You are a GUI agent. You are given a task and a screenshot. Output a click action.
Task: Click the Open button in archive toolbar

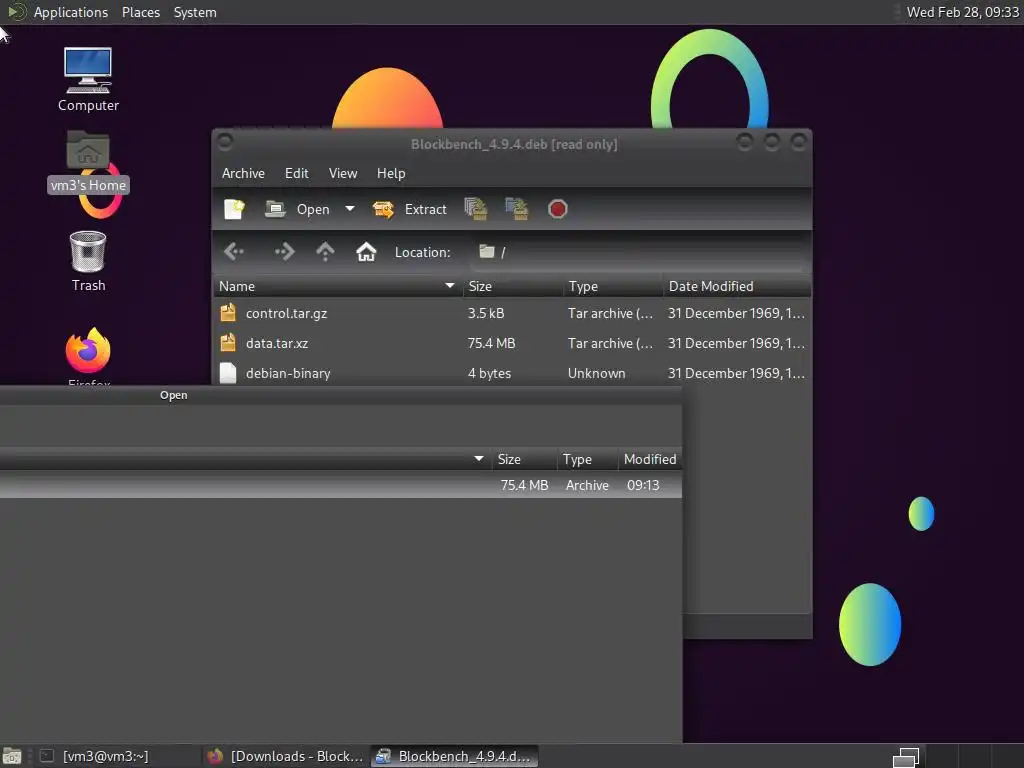point(297,209)
